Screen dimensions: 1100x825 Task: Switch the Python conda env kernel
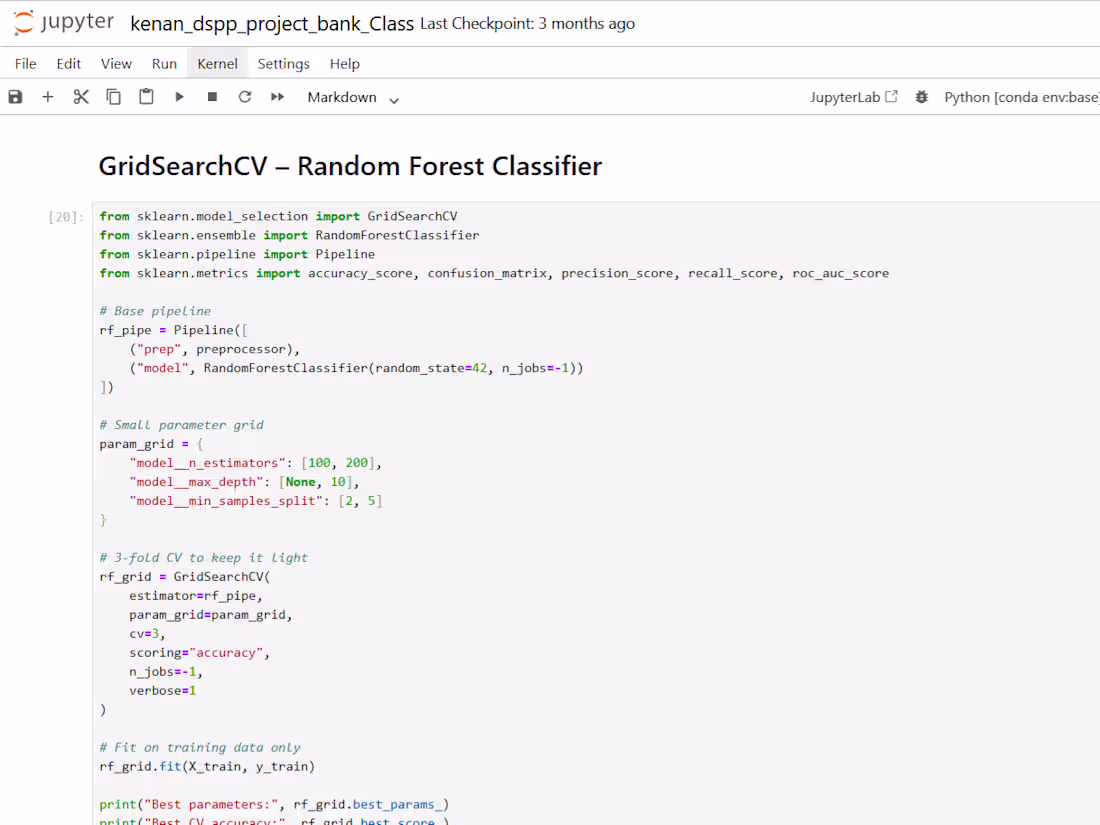pyautogui.click(x=1021, y=97)
